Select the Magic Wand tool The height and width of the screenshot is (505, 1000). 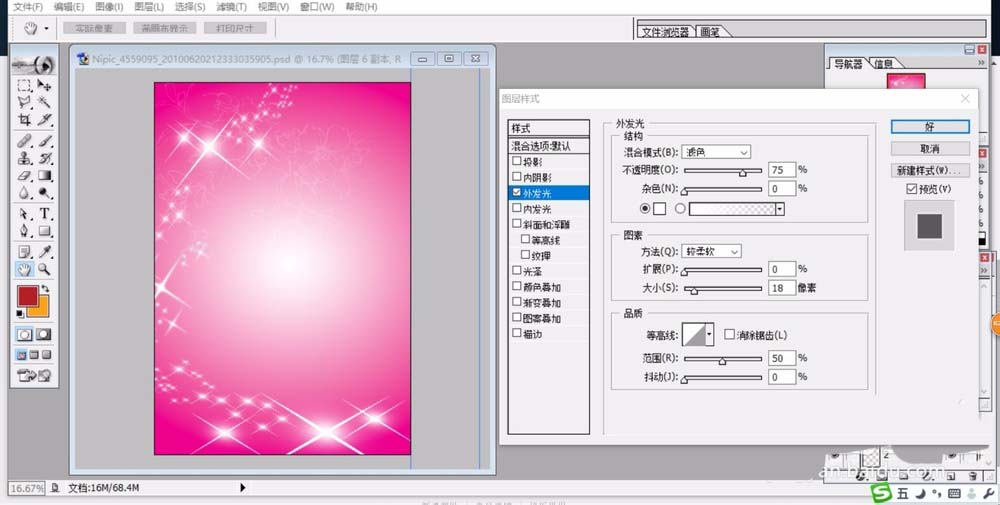click(x=44, y=102)
